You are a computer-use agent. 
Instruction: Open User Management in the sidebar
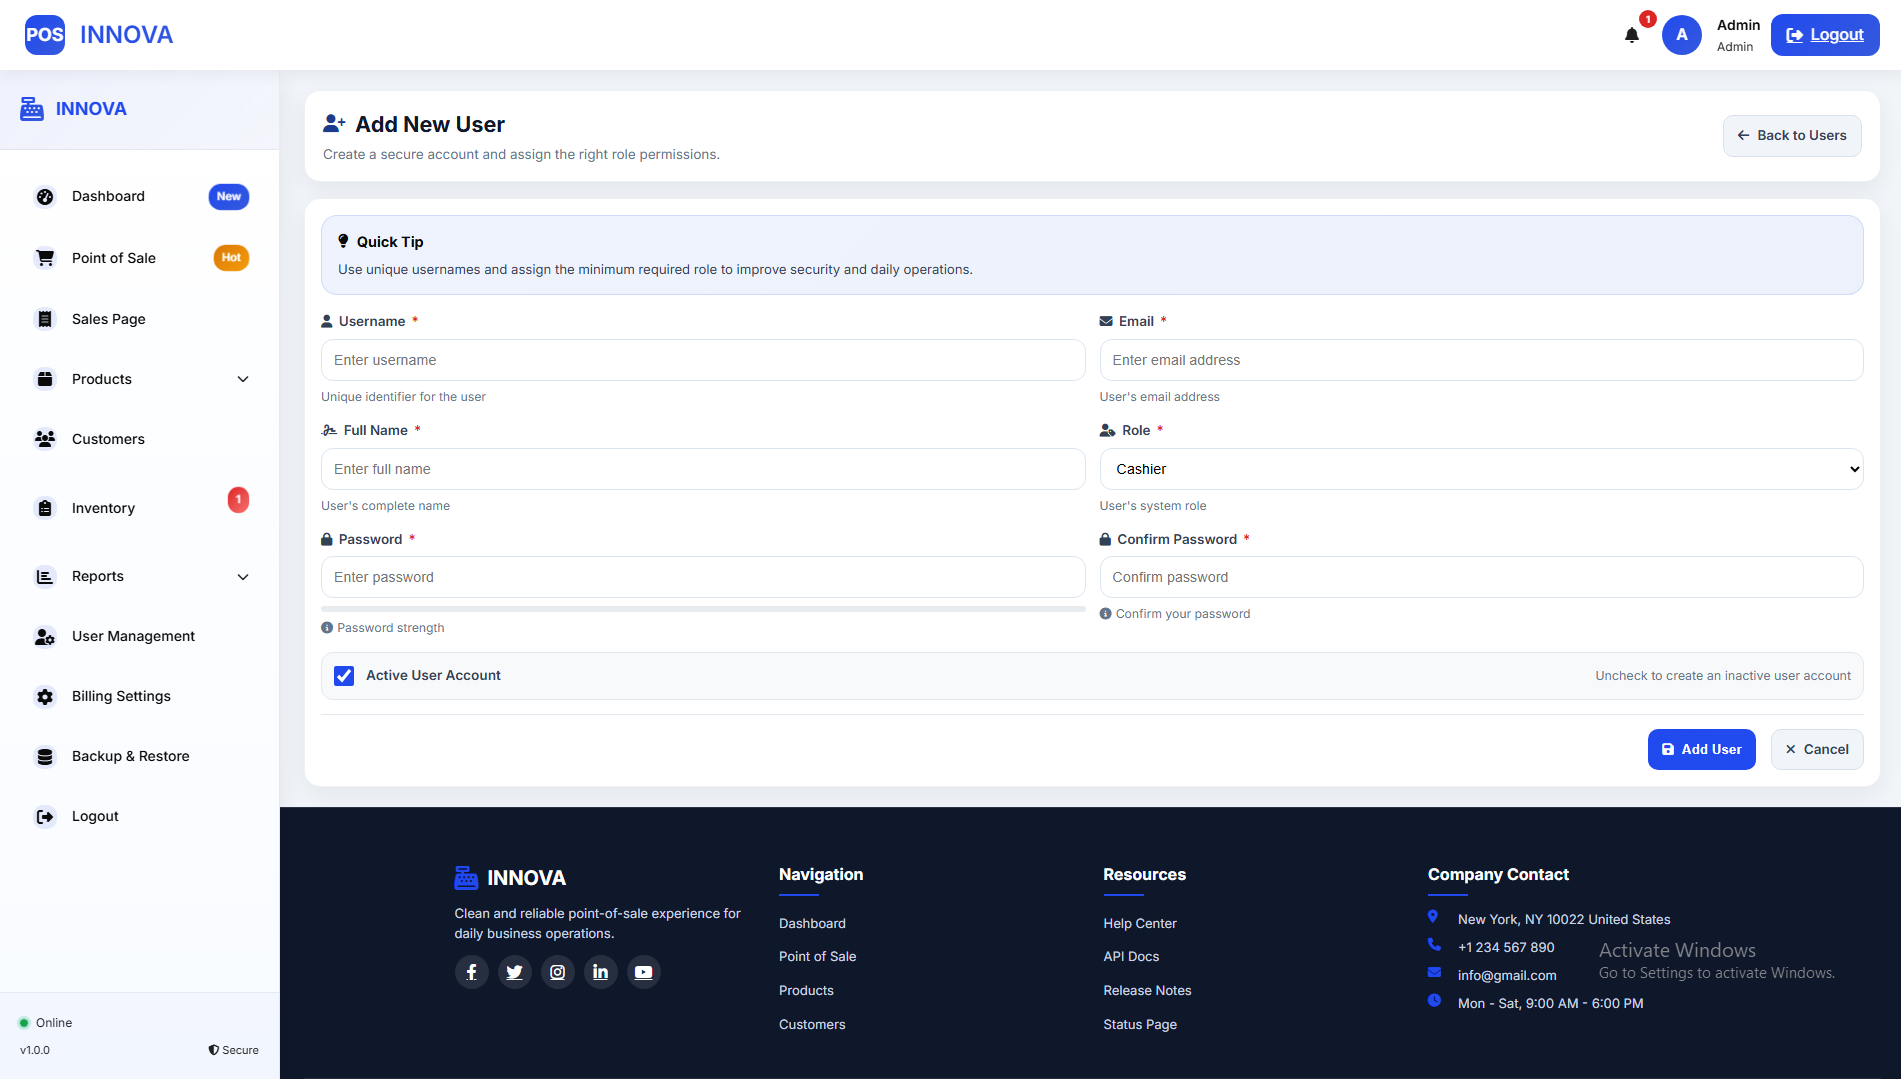tap(133, 636)
